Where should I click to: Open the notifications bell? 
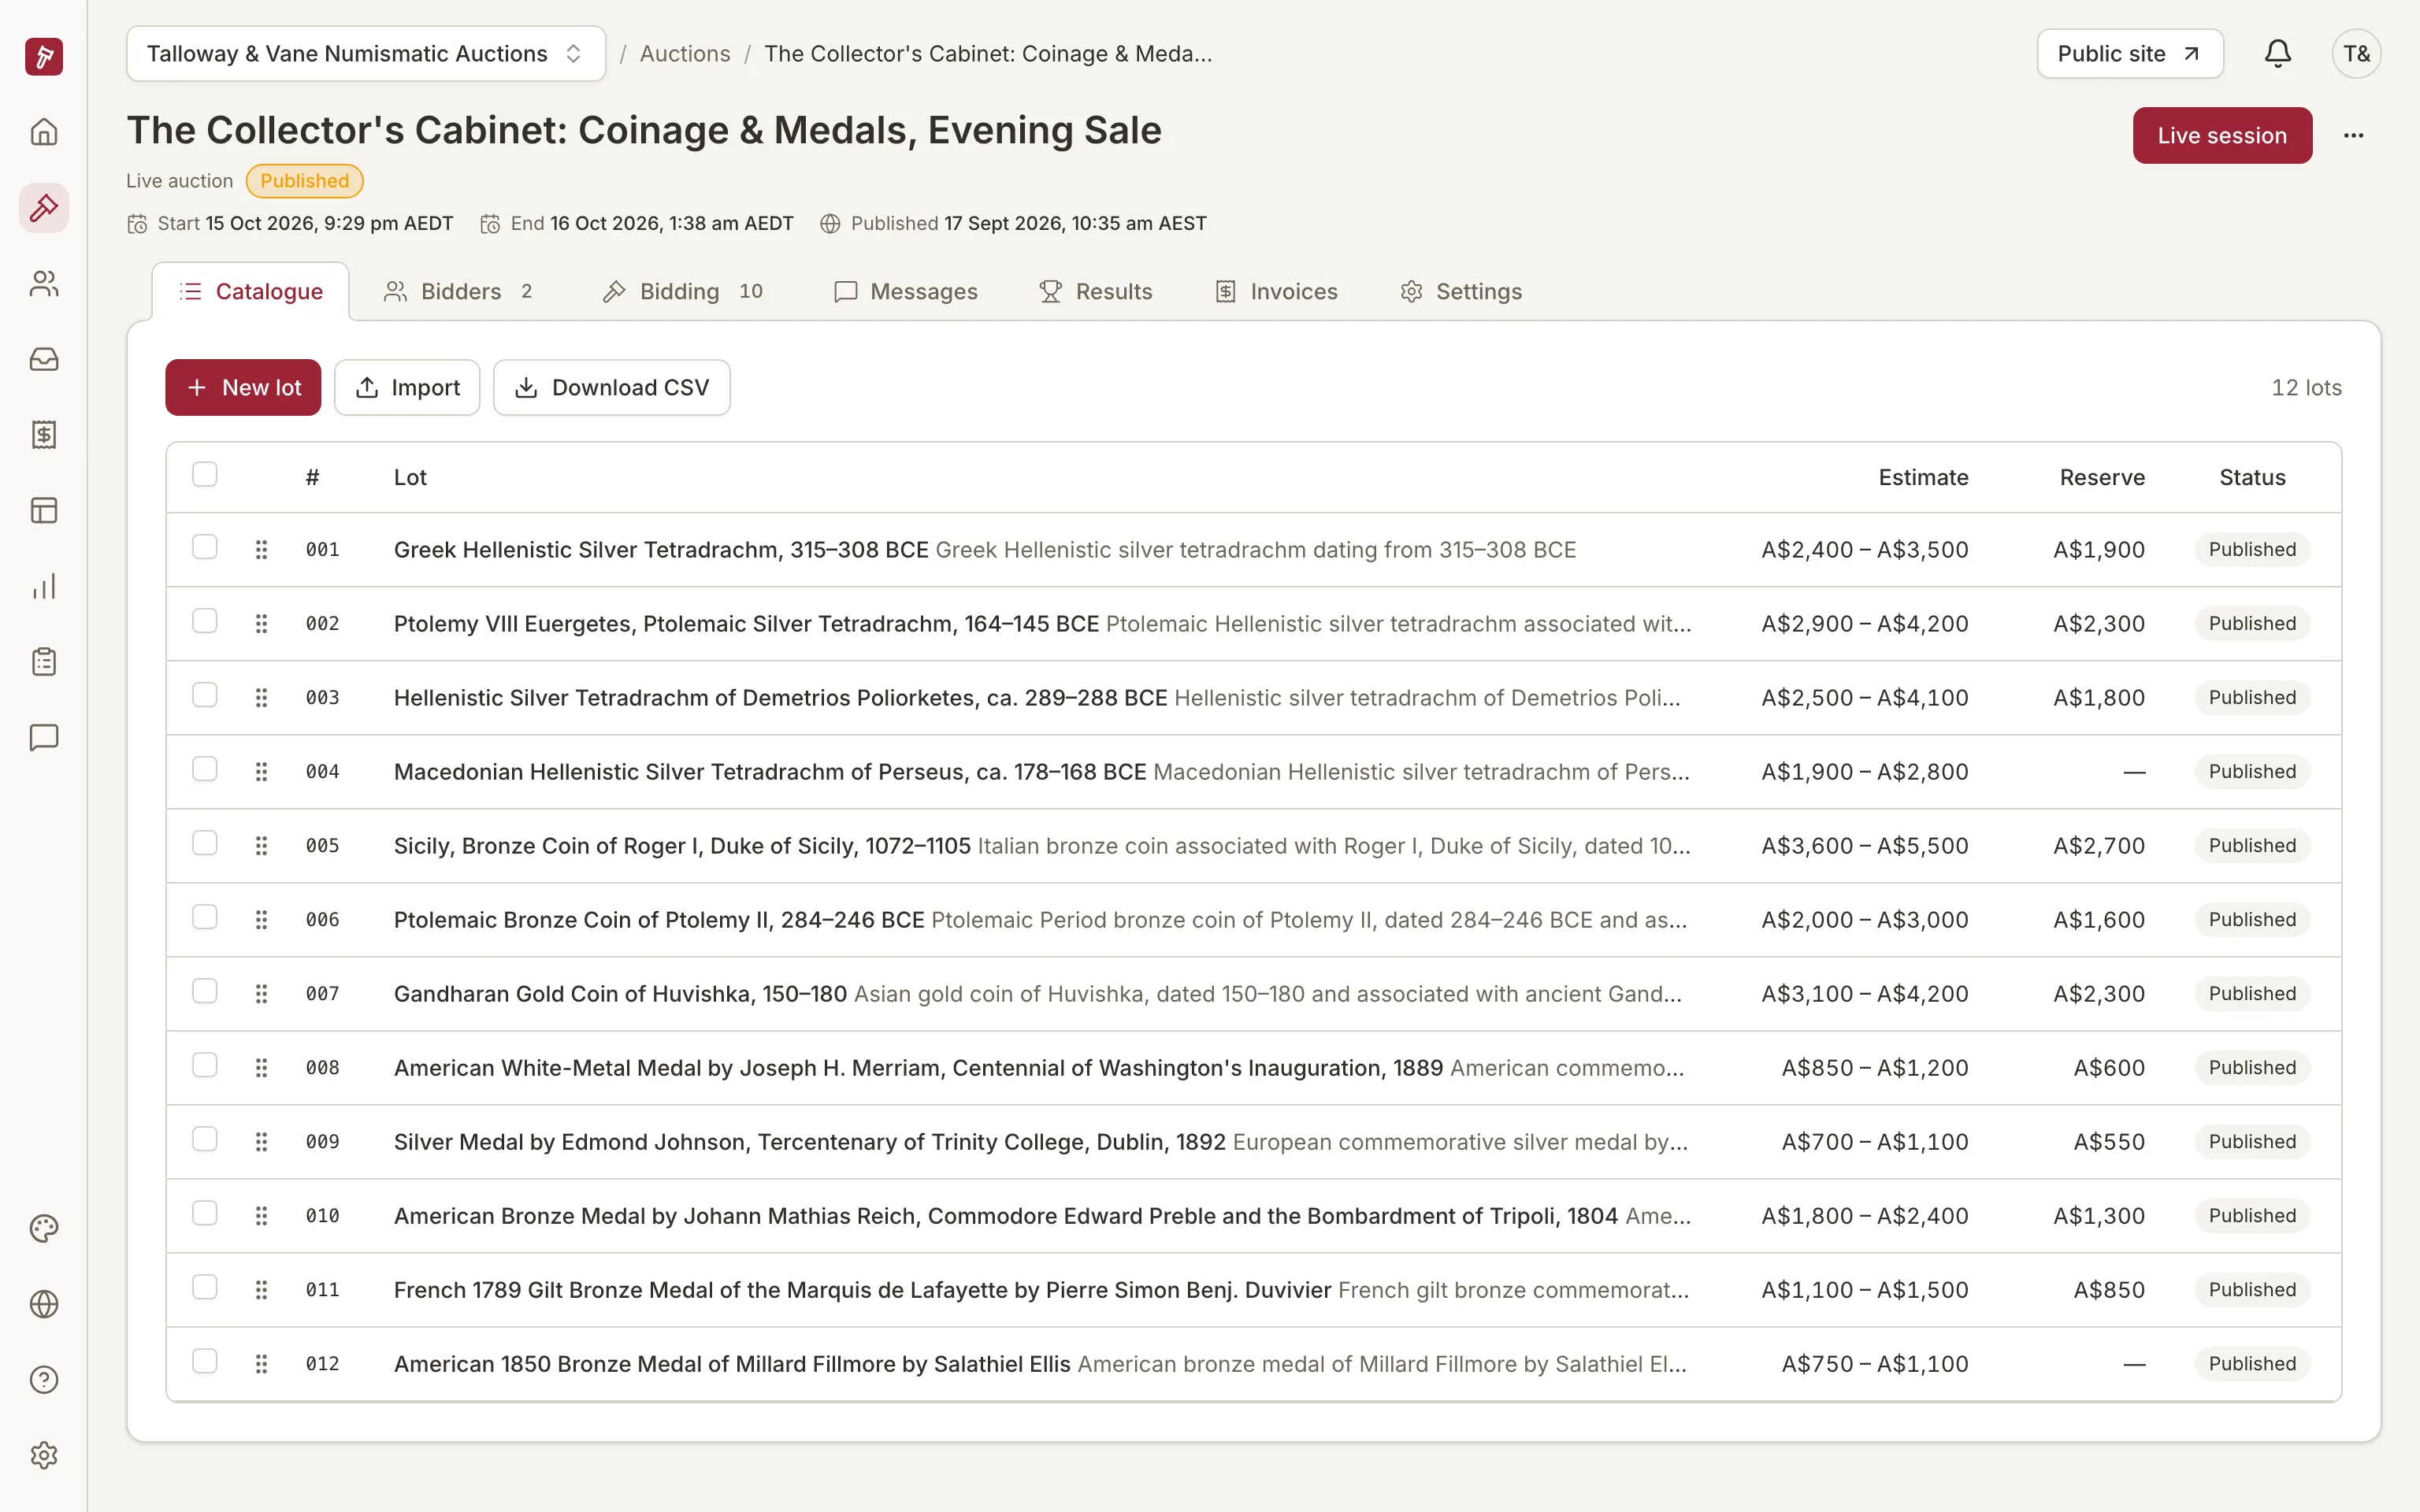pyautogui.click(x=2278, y=54)
